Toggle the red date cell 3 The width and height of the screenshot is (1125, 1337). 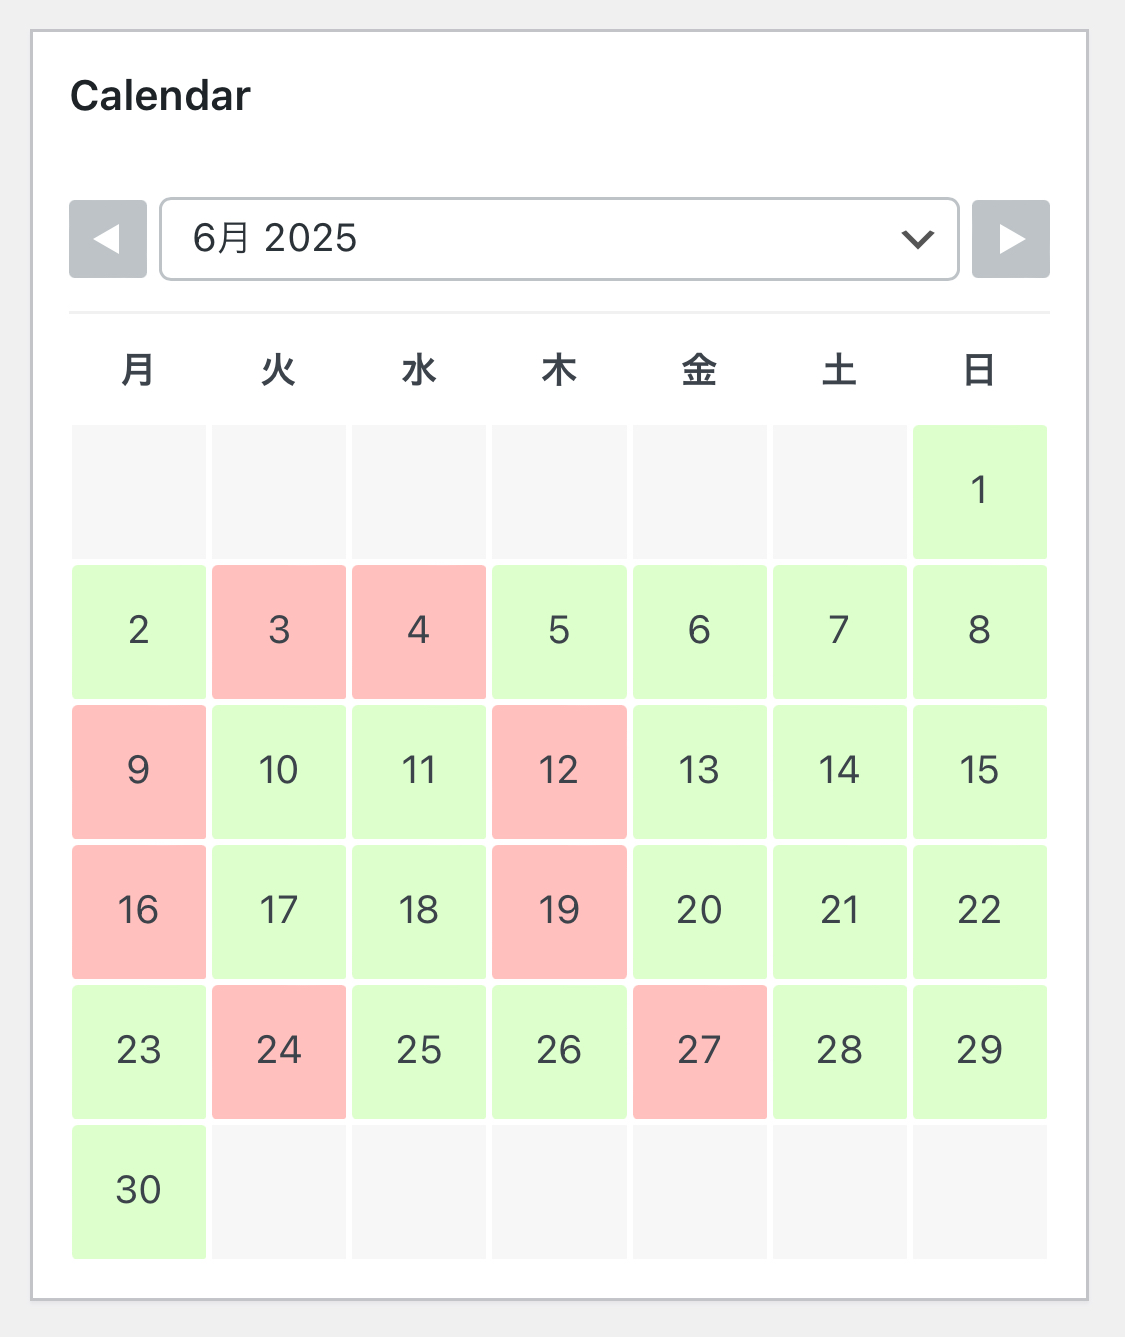279,632
